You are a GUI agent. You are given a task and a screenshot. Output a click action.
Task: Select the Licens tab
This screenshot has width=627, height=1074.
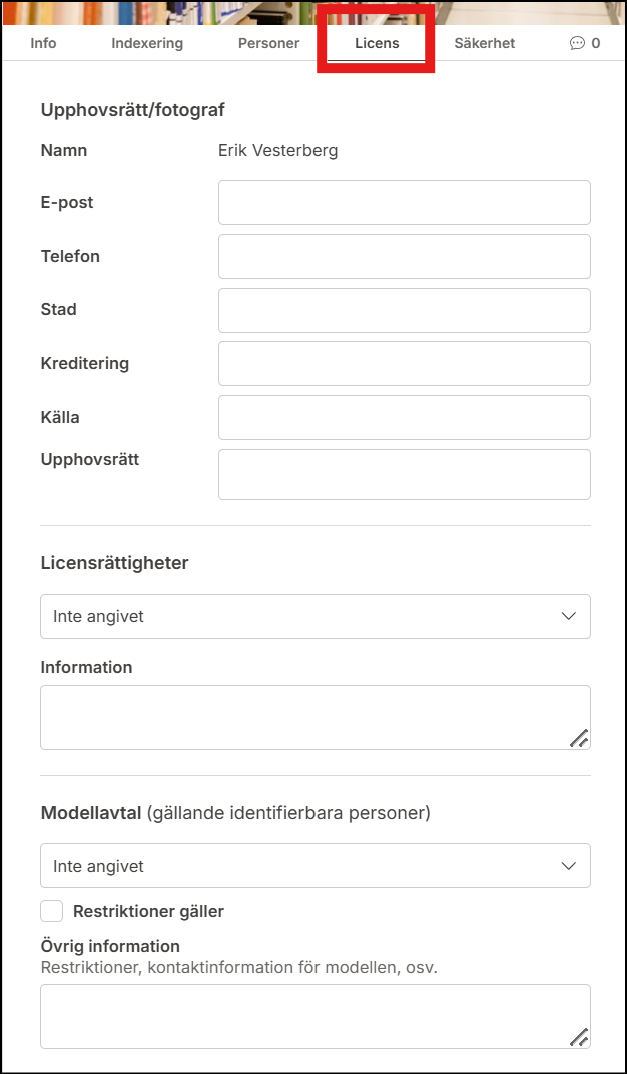pos(377,43)
